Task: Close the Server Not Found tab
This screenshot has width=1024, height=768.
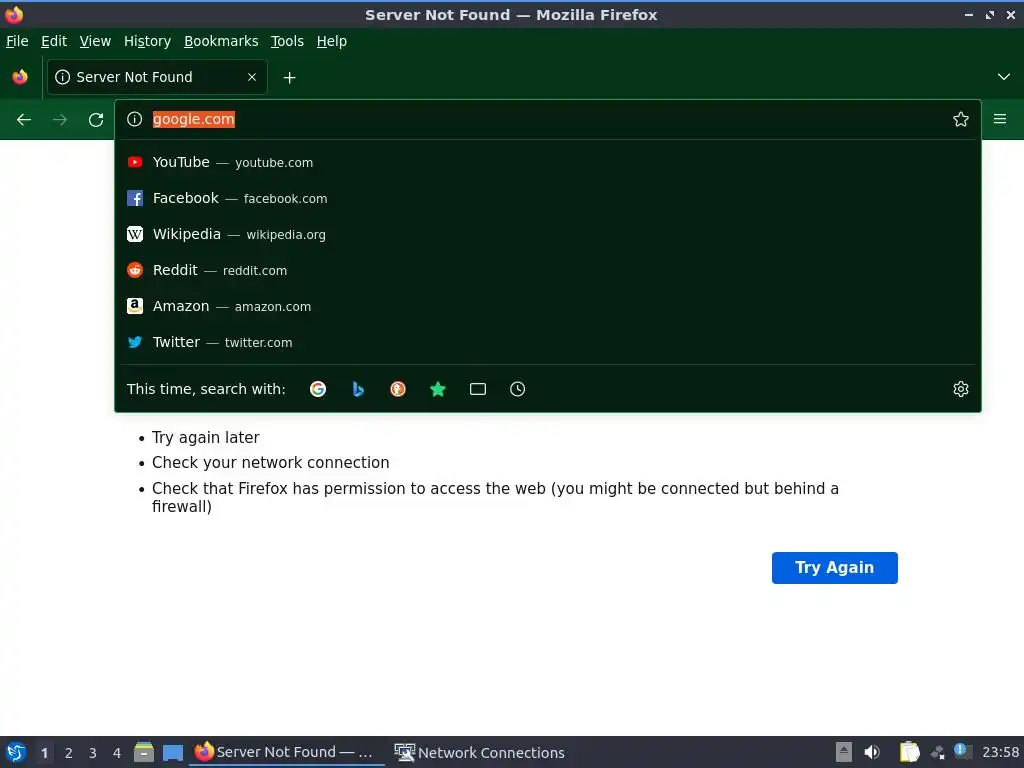Action: (x=252, y=77)
